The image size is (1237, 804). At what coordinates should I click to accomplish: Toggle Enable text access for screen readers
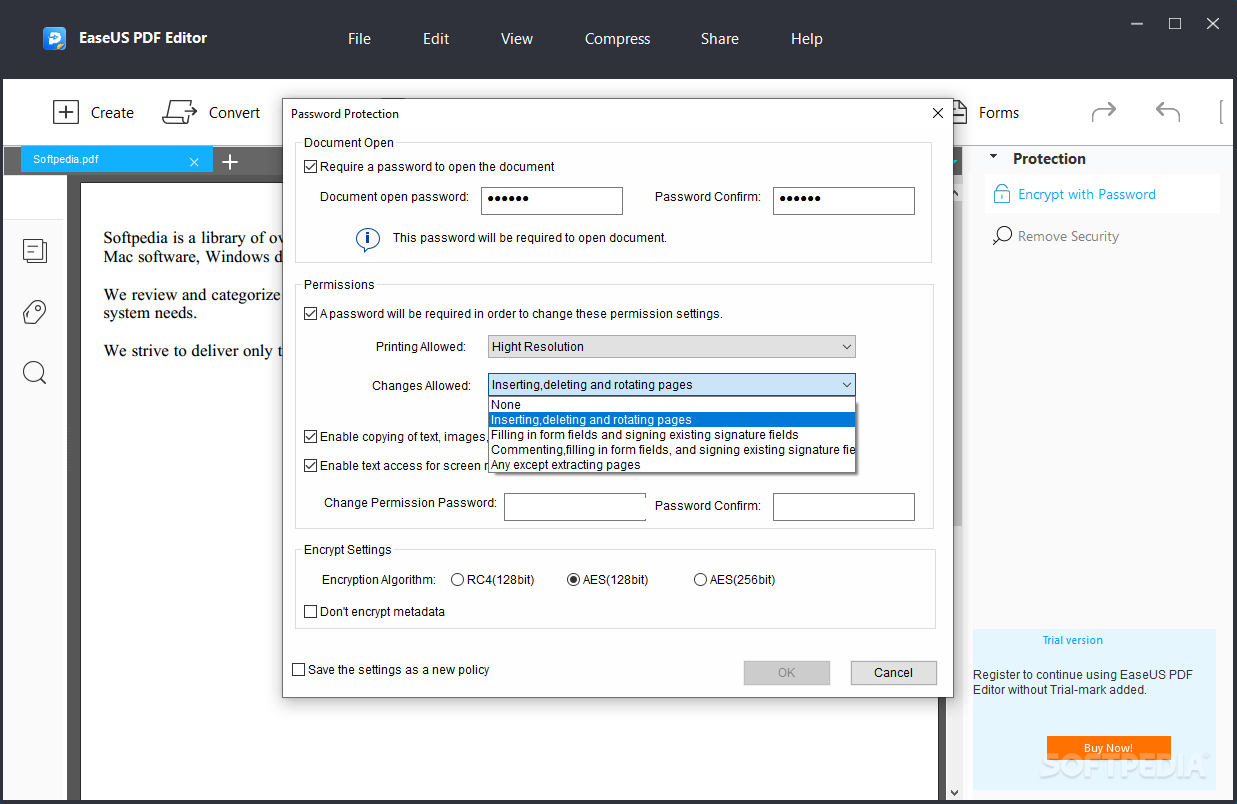point(311,466)
